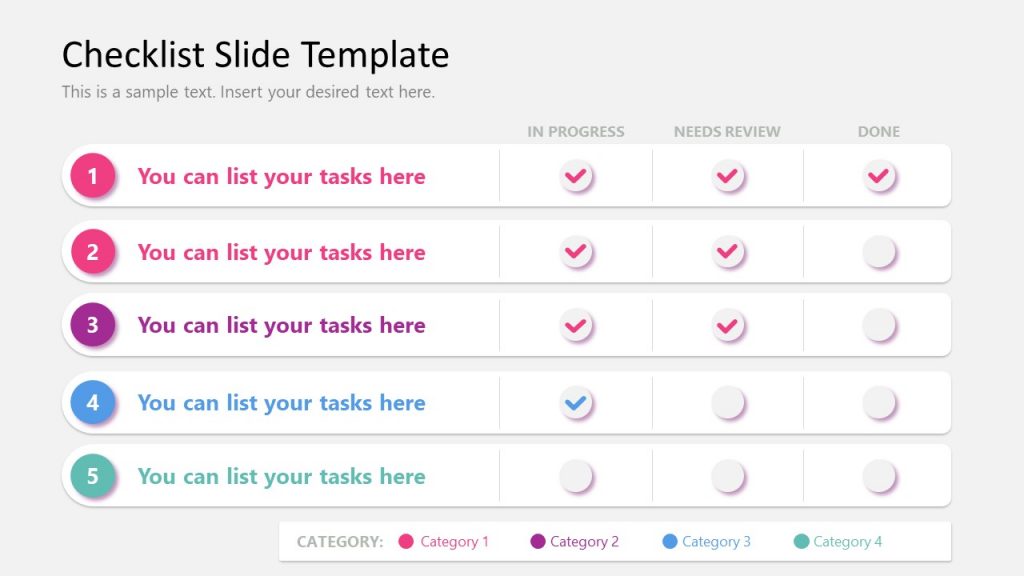
Task: Check the Done circle for task 2
Action: [x=878, y=251]
